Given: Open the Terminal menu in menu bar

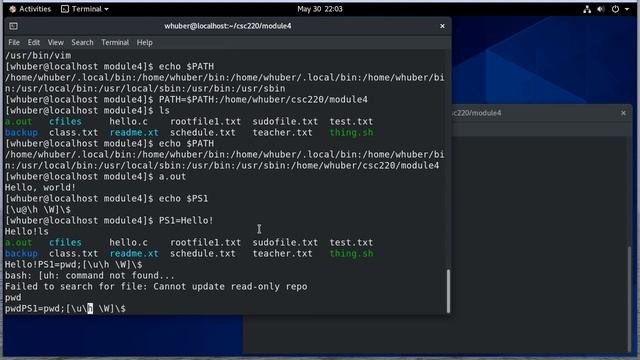Looking at the screenshot, I should click(x=115, y=42).
